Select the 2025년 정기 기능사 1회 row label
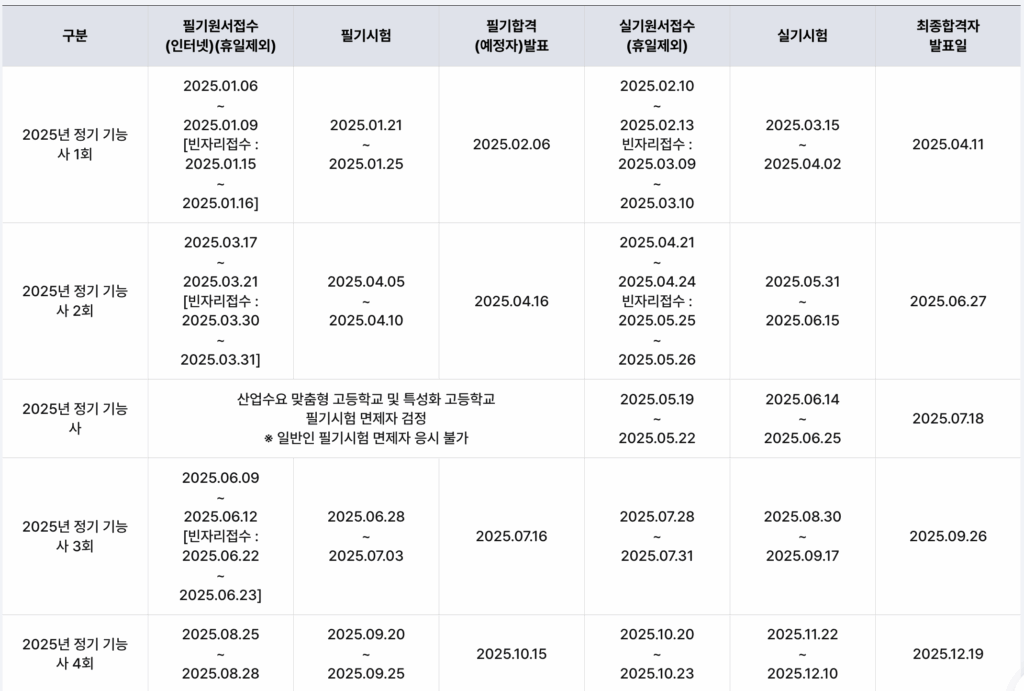The image size is (1024, 691). pos(74,144)
